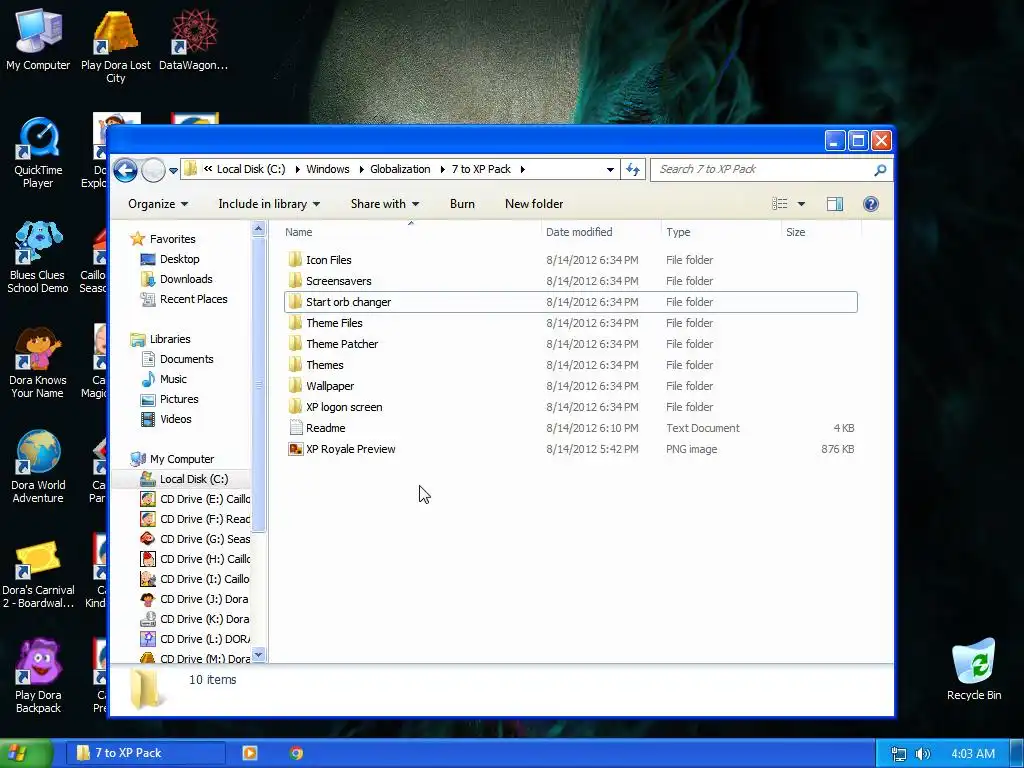Image resolution: width=1024 pixels, height=768 pixels.
Task: Open My Computer desktop icon
Action: 38,39
